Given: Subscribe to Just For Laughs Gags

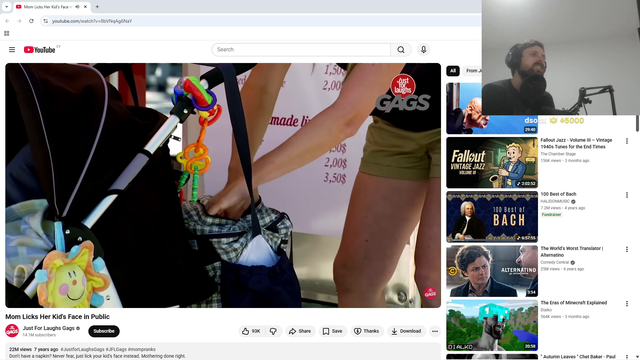Looking at the screenshot, I should [x=104, y=331].
